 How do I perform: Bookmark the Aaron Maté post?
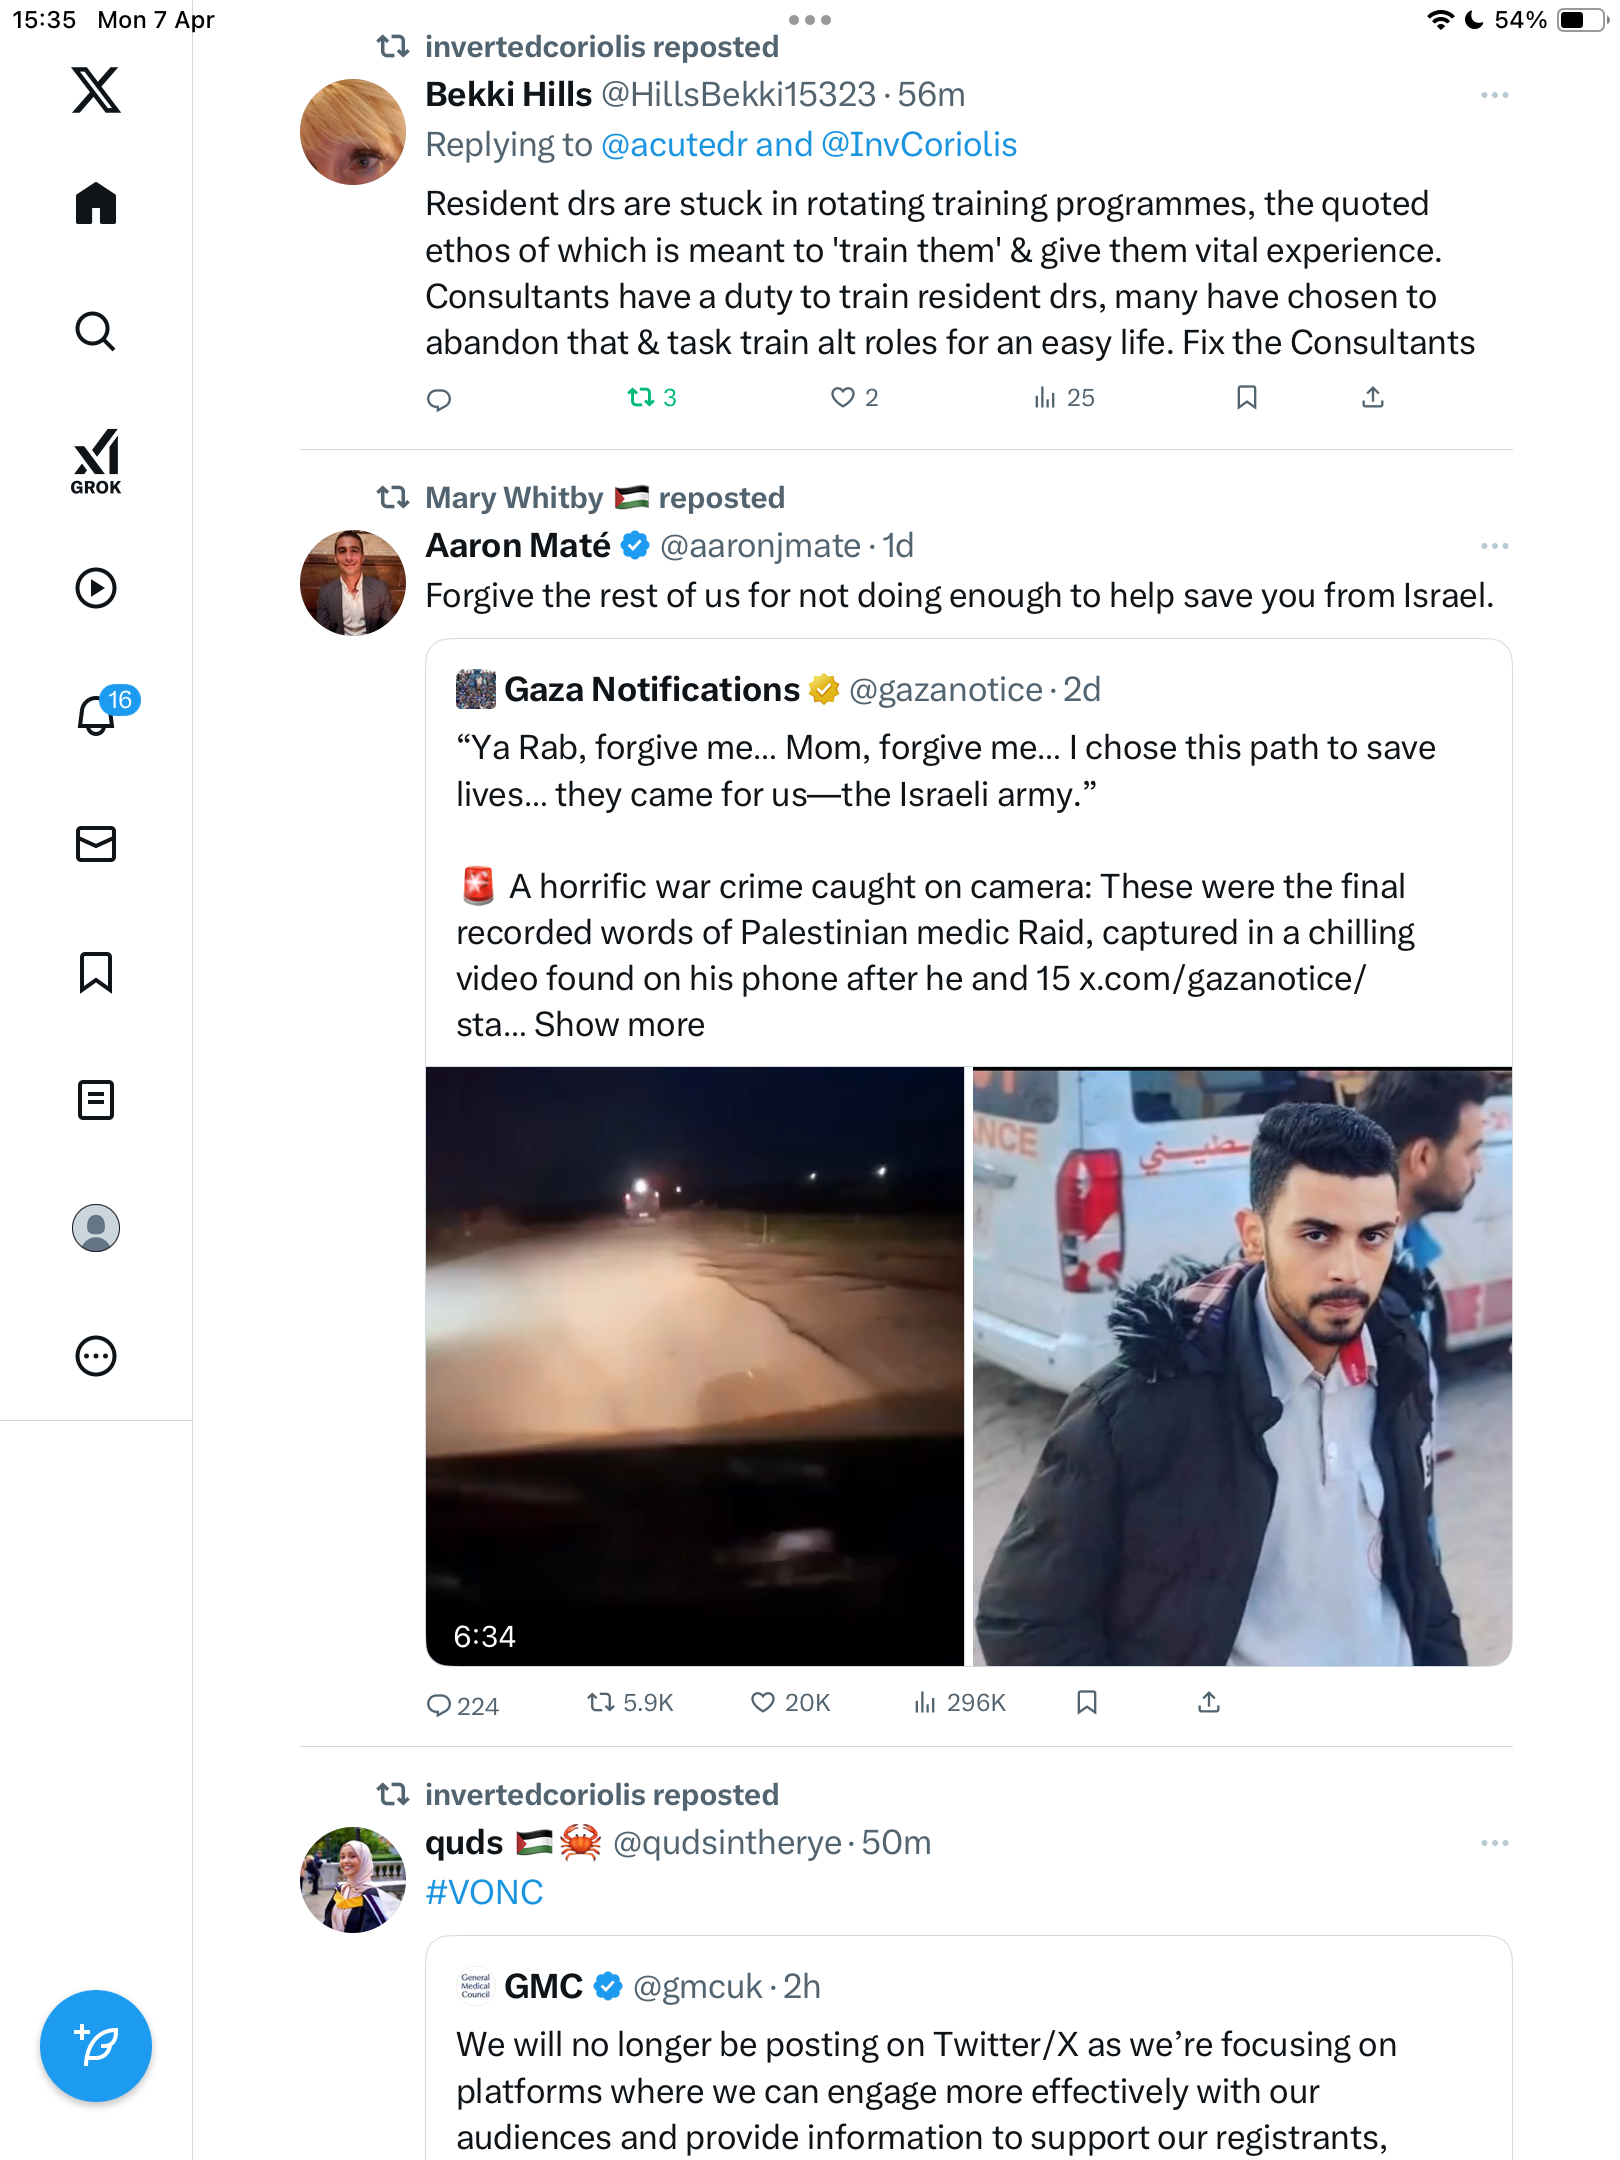coord(1087,1703)
